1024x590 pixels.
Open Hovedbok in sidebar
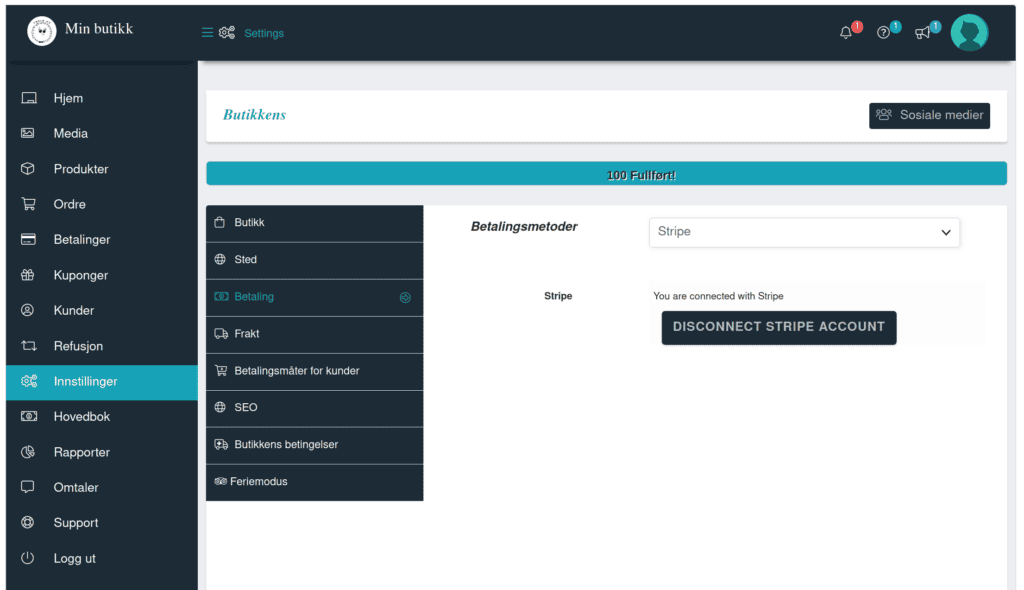[x=102, y=416]
